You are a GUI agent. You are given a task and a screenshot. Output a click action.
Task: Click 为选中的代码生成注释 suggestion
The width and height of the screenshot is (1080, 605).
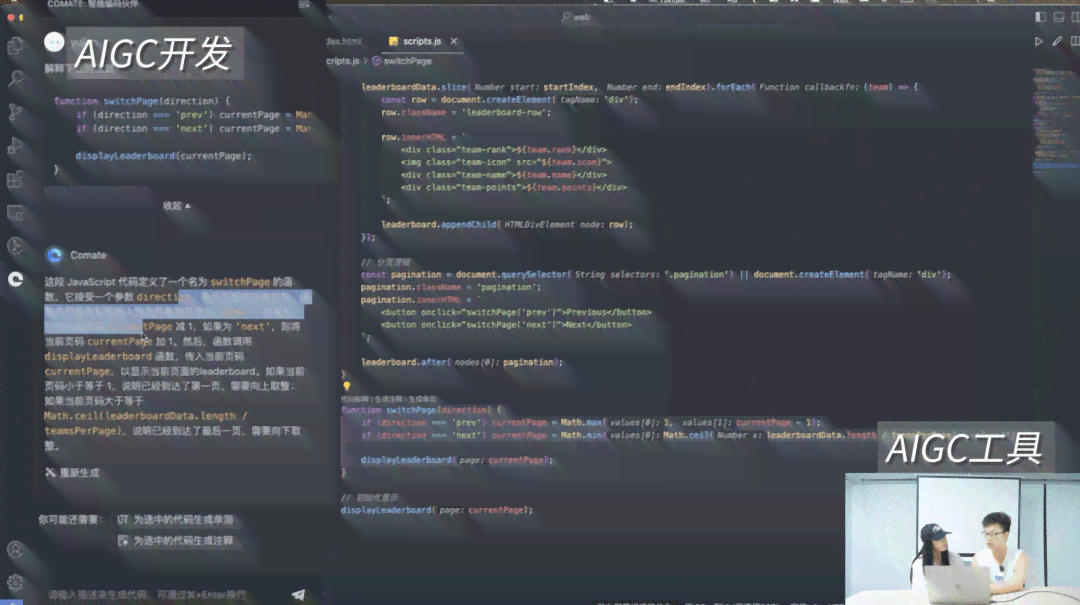pos(176,541)
